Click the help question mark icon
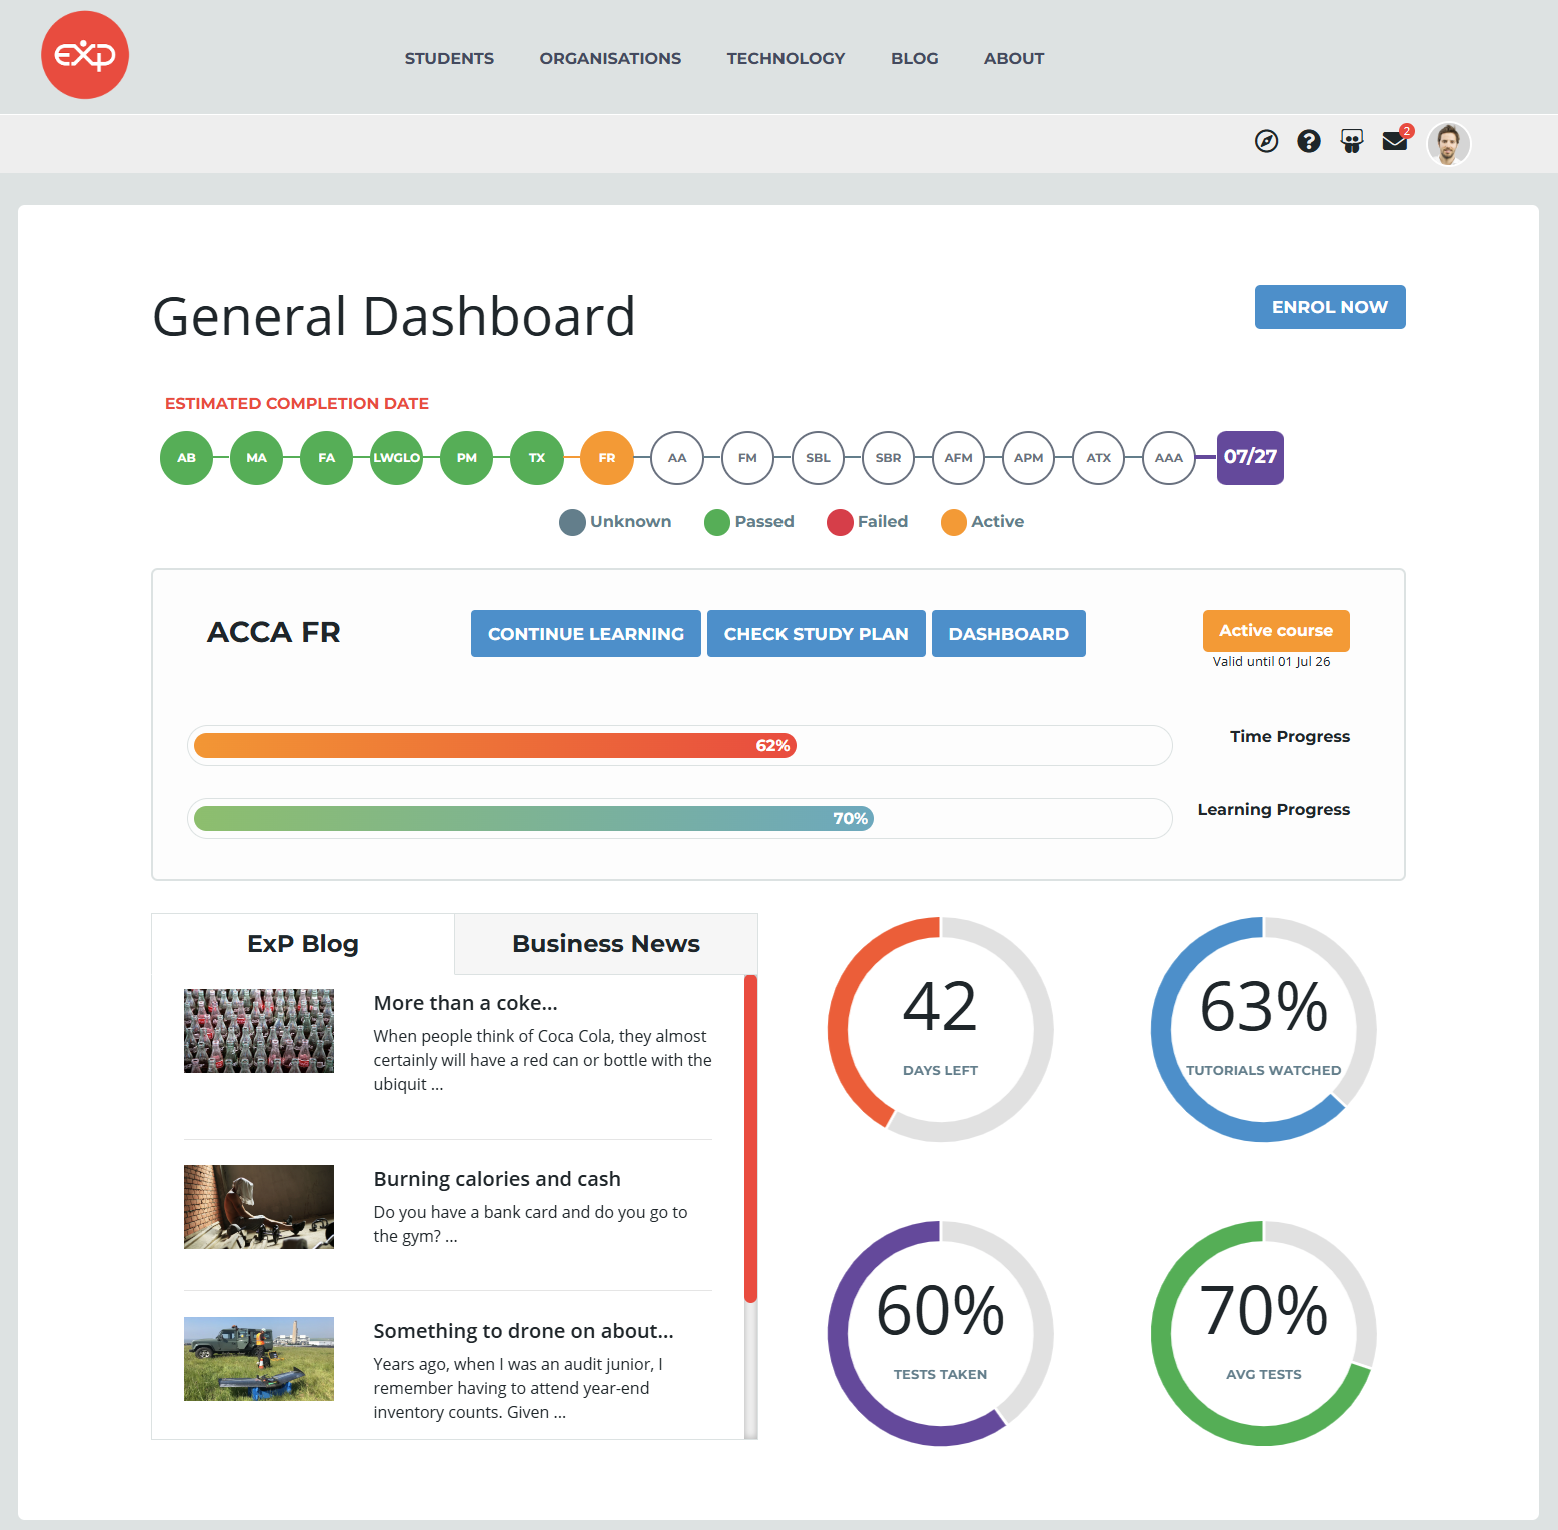This screenshot has width=1558, height=1530. coord(1308,142)
